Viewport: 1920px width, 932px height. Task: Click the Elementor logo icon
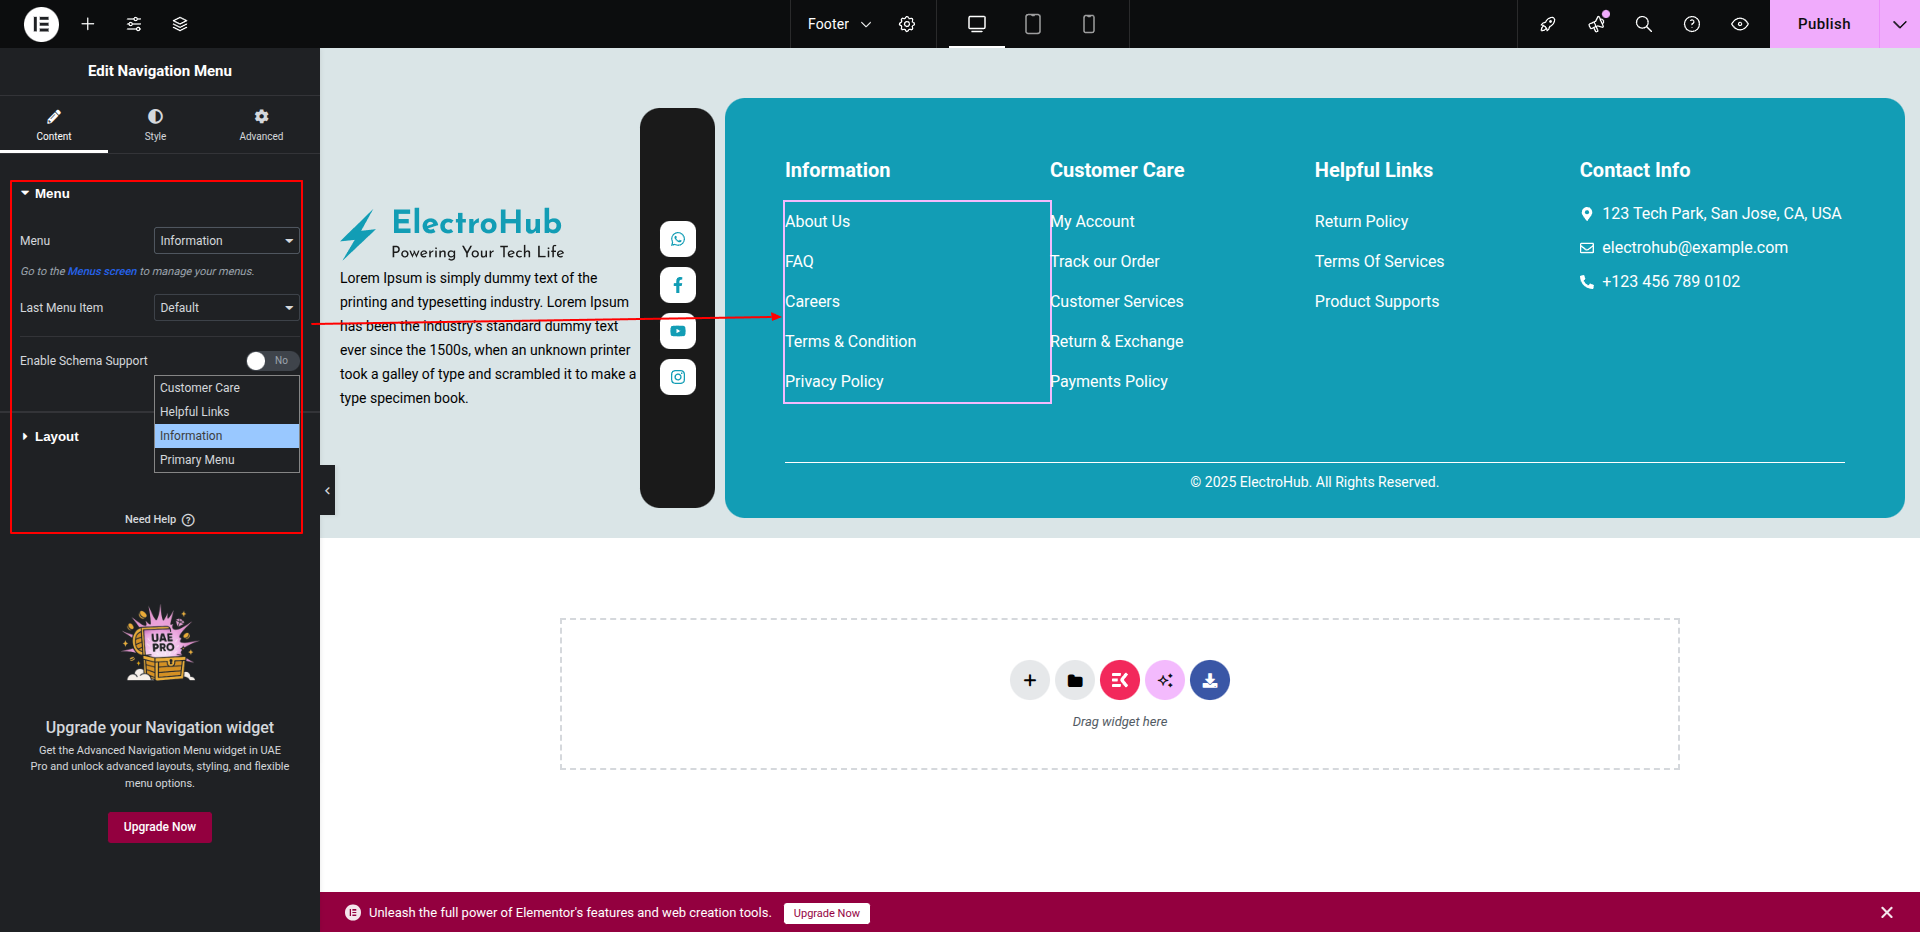coord(41,24)
